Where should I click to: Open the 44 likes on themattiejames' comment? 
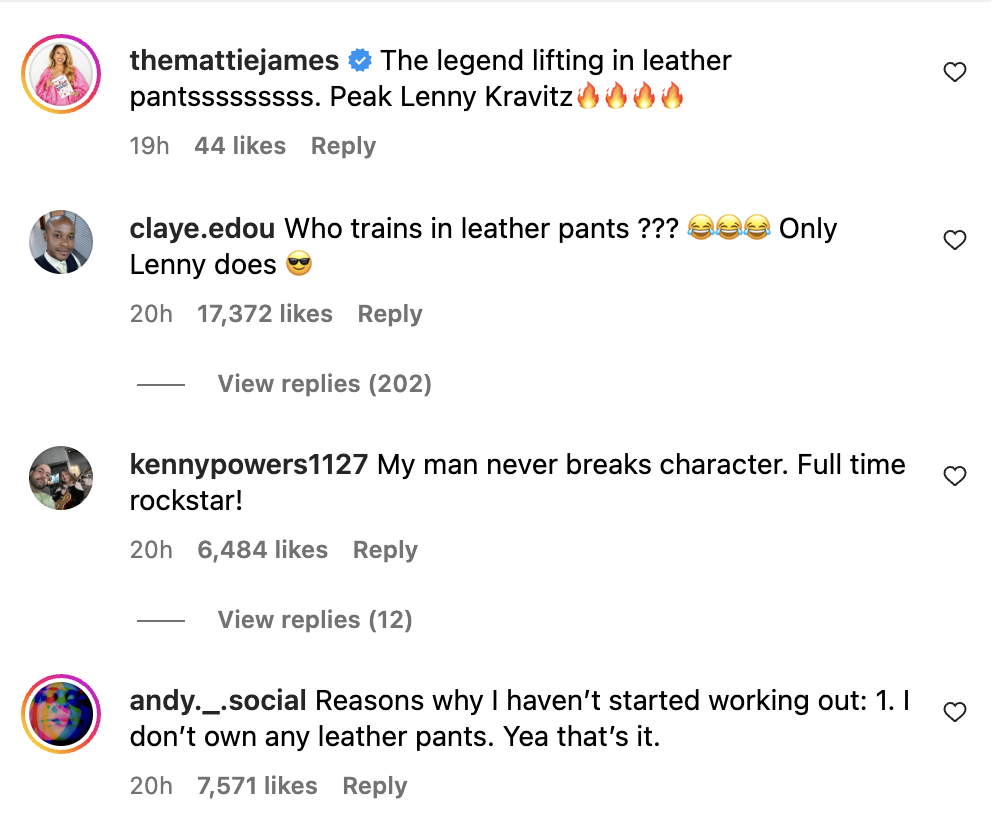(x=239, y=146)
